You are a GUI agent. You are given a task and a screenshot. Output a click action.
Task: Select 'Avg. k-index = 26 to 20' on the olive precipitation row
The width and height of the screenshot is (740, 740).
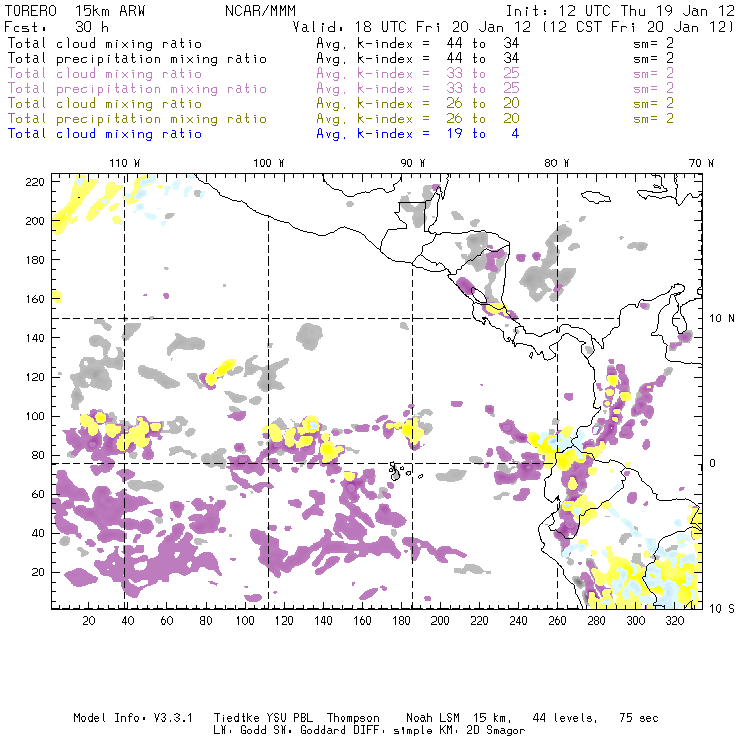[418, 119]
